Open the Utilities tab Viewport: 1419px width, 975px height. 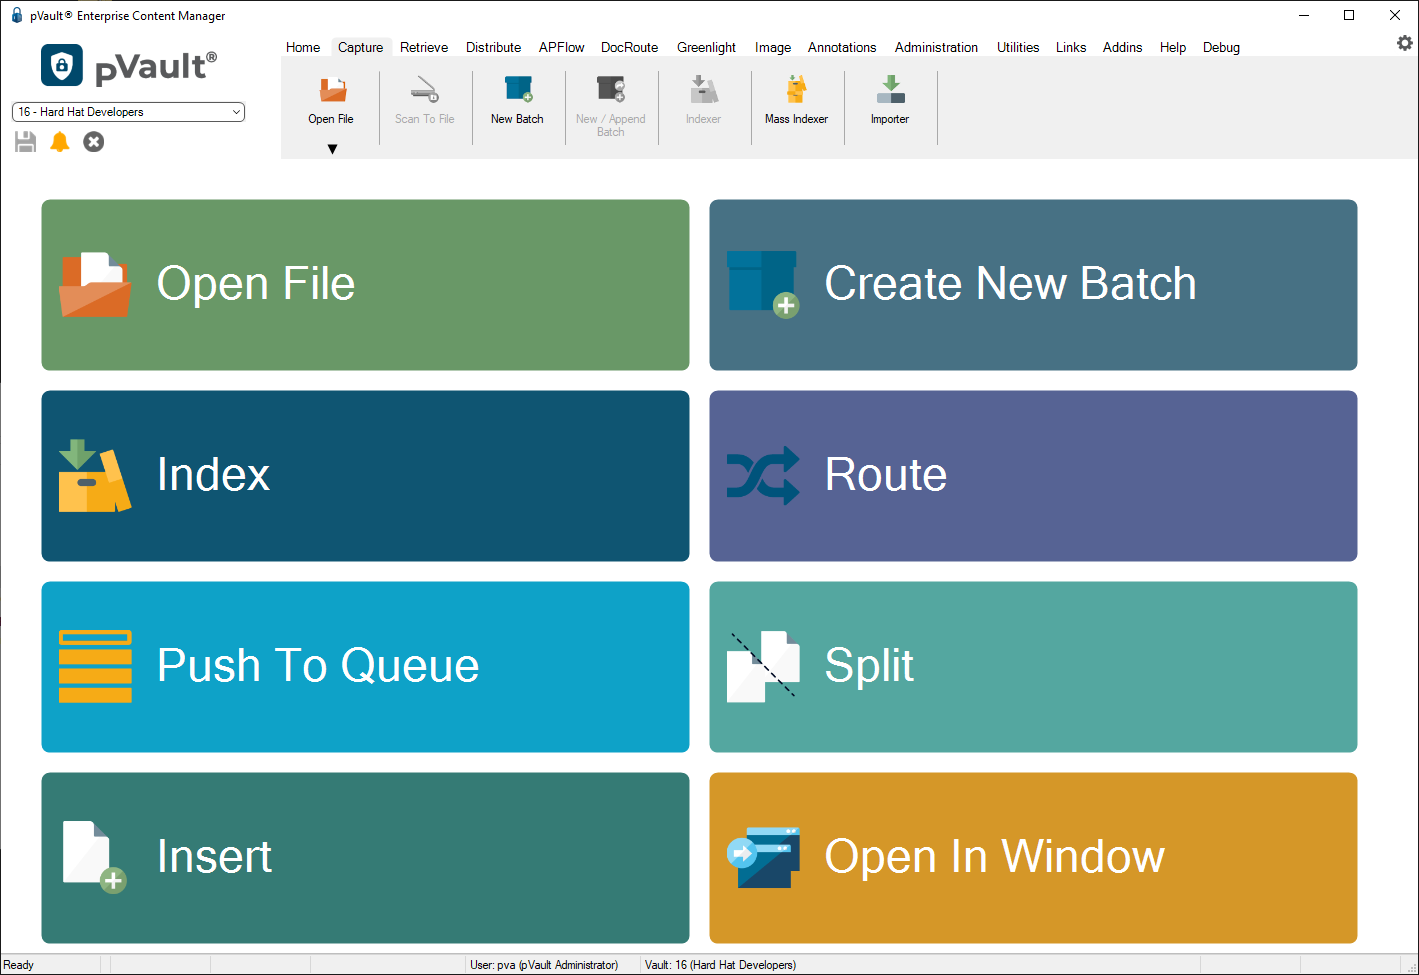1018,47
